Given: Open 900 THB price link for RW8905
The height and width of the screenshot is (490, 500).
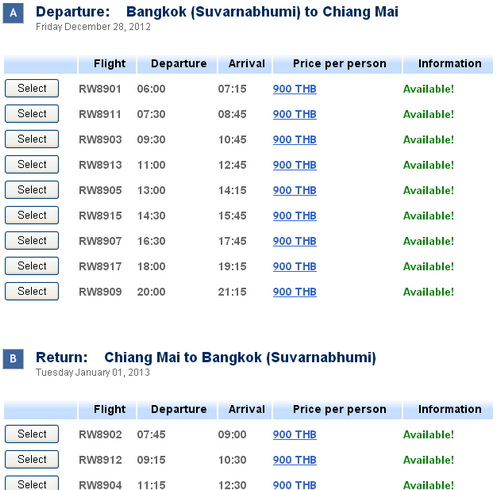Looking at the screenshot, I should tap(295, 190).
